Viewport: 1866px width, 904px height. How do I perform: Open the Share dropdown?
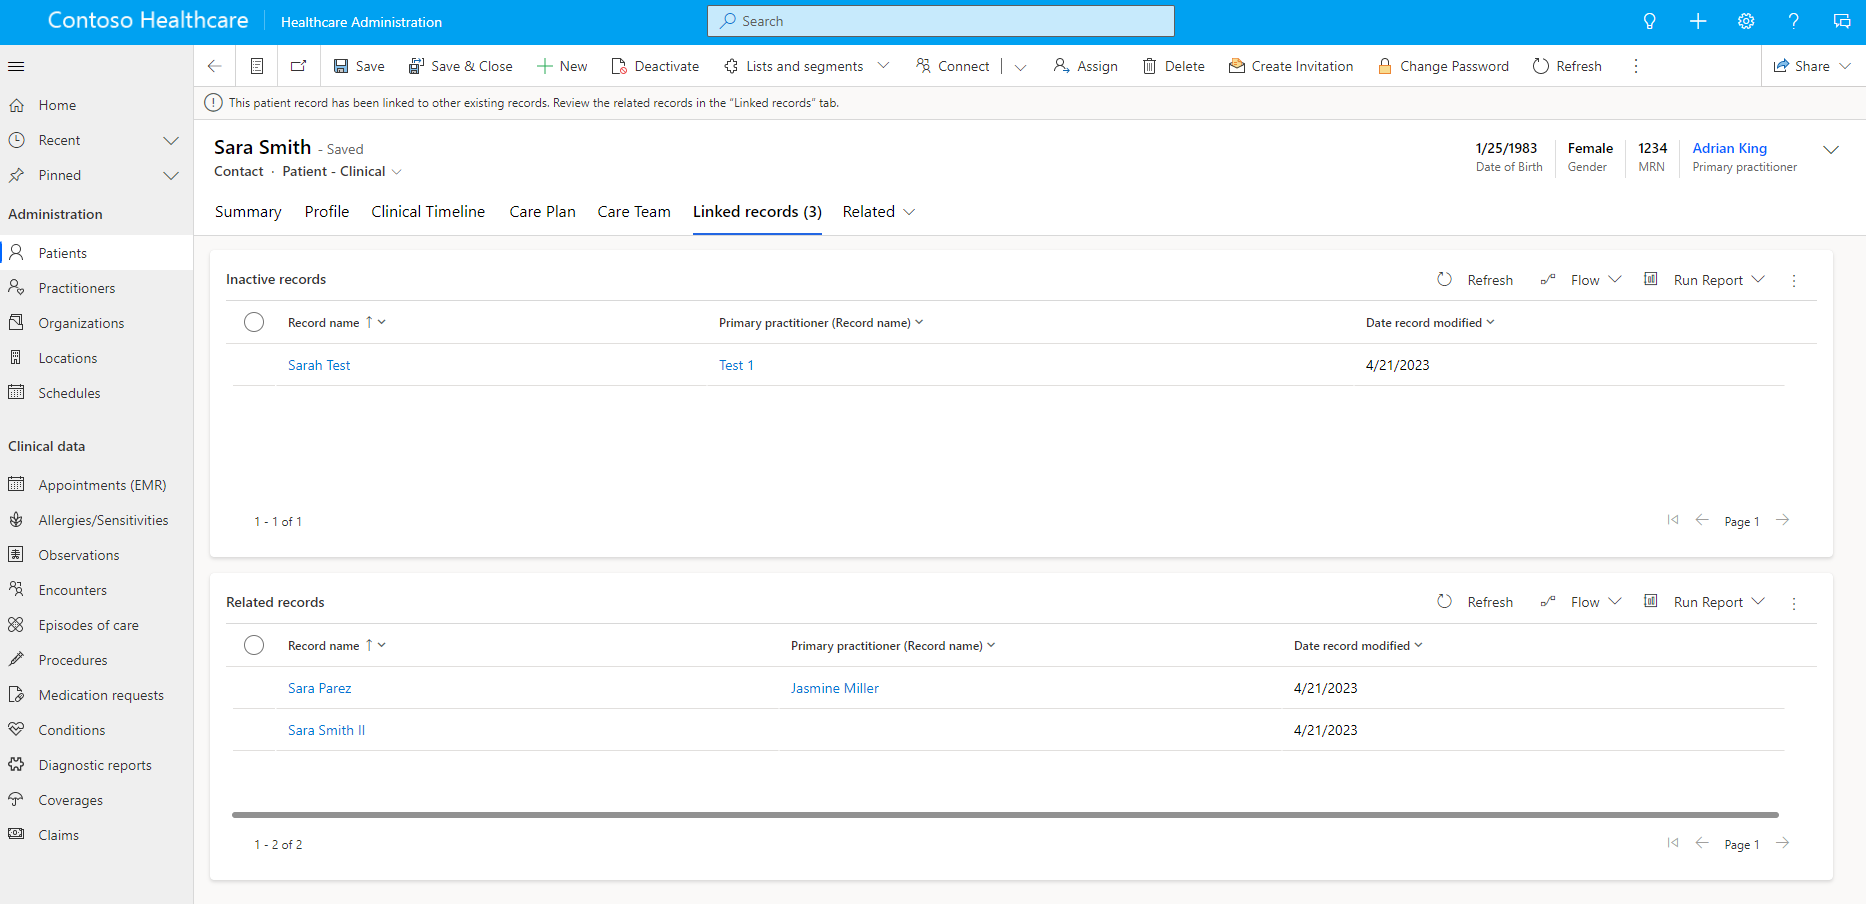[x=1812, y=66]
